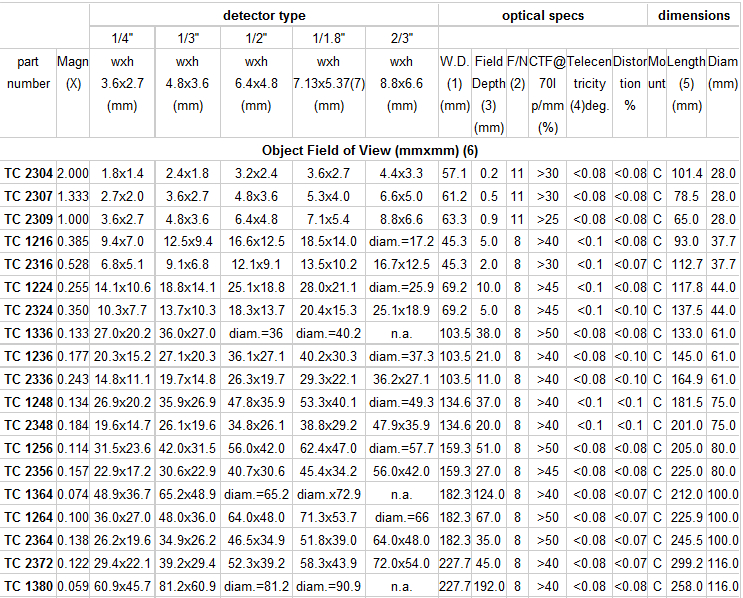Select part number TC 2372
743x598 pixels.
[28, 563]
